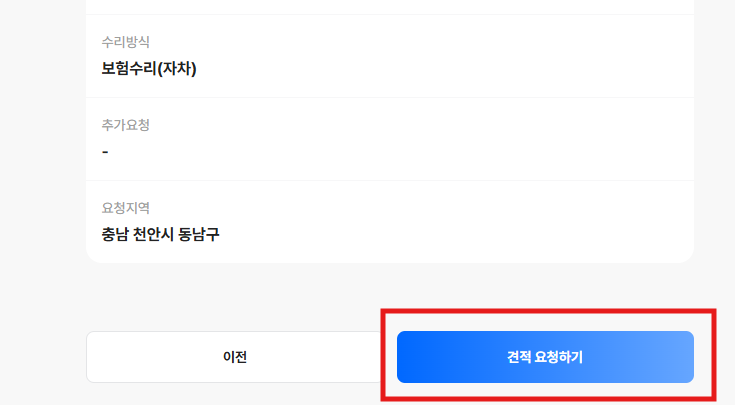Select the 수리방식 label
The height and width of the screenshot is (405, 735).
125,42
